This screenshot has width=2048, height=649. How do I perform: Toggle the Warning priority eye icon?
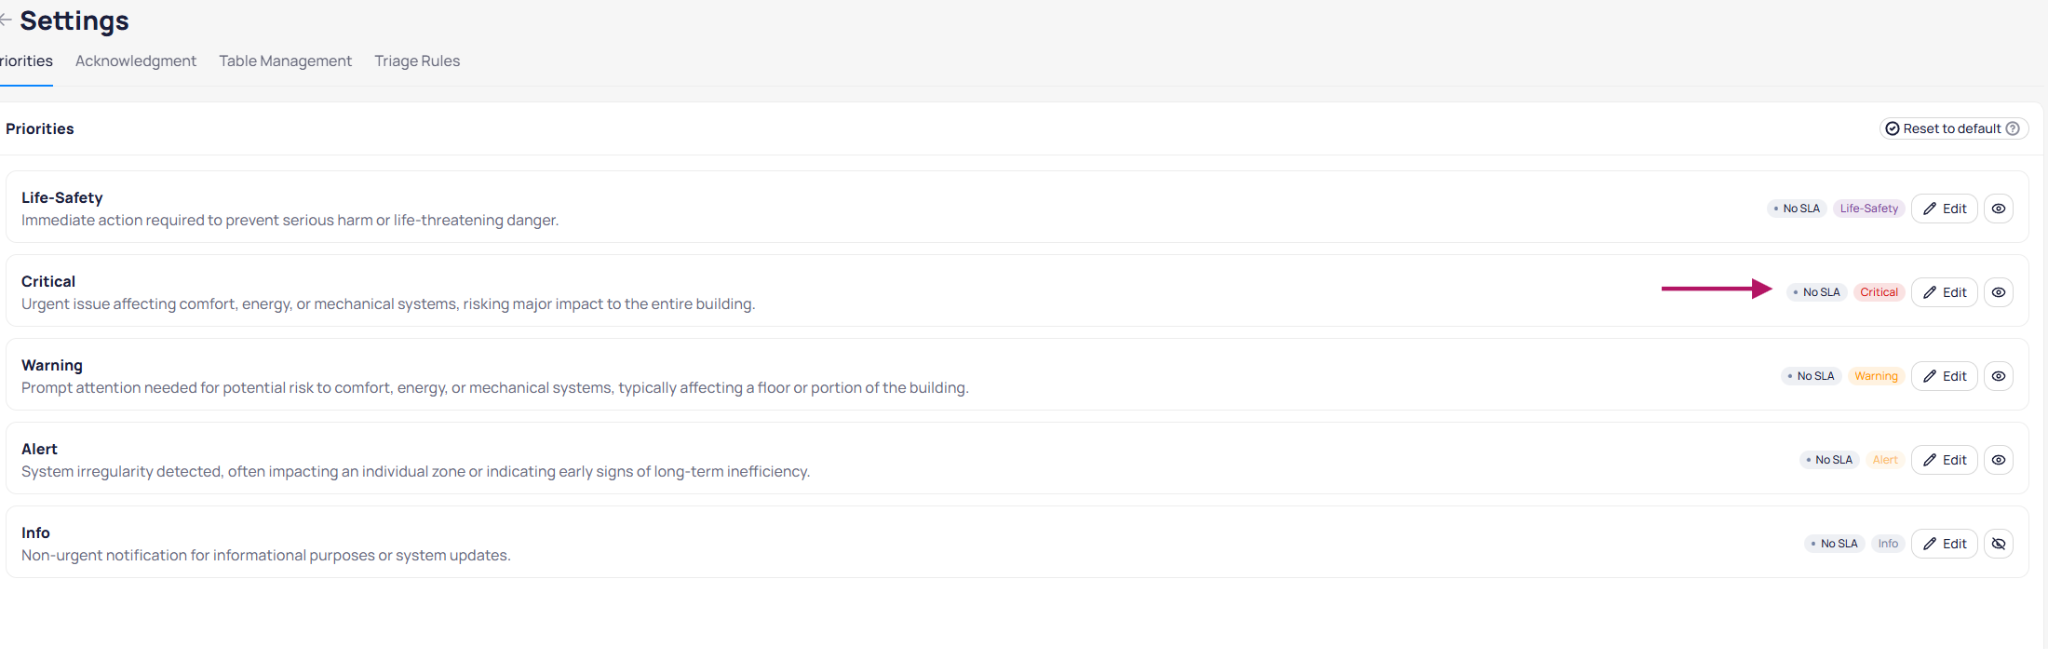pyautogui.click(x=1998, y=377)
